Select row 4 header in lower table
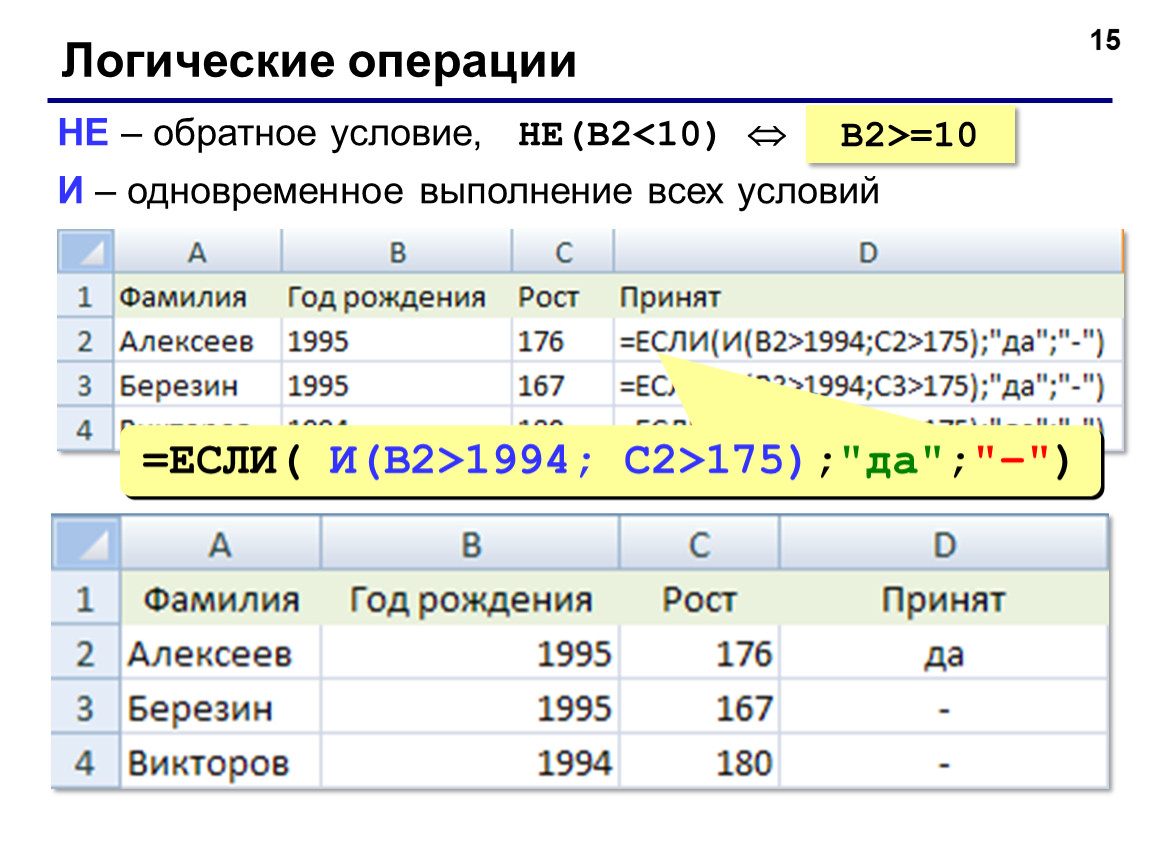The width and height of the screenshot is (1150, 864). (85, 762)
